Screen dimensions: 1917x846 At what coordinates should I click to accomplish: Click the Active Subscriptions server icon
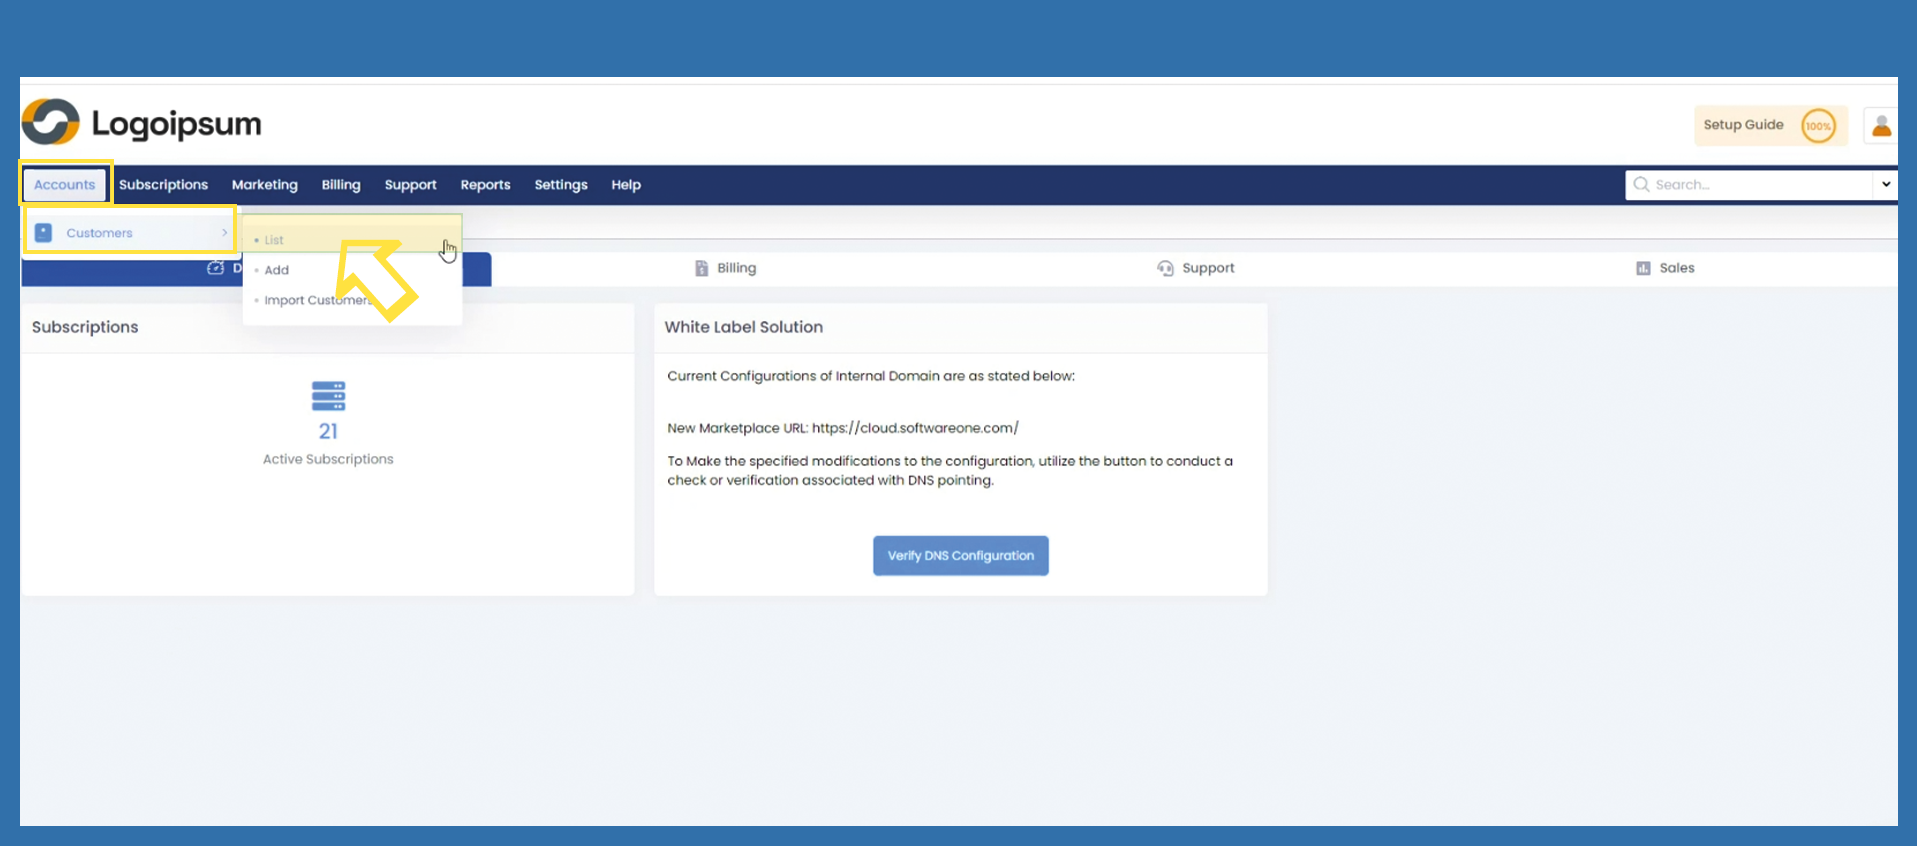[x=328, y=396]
